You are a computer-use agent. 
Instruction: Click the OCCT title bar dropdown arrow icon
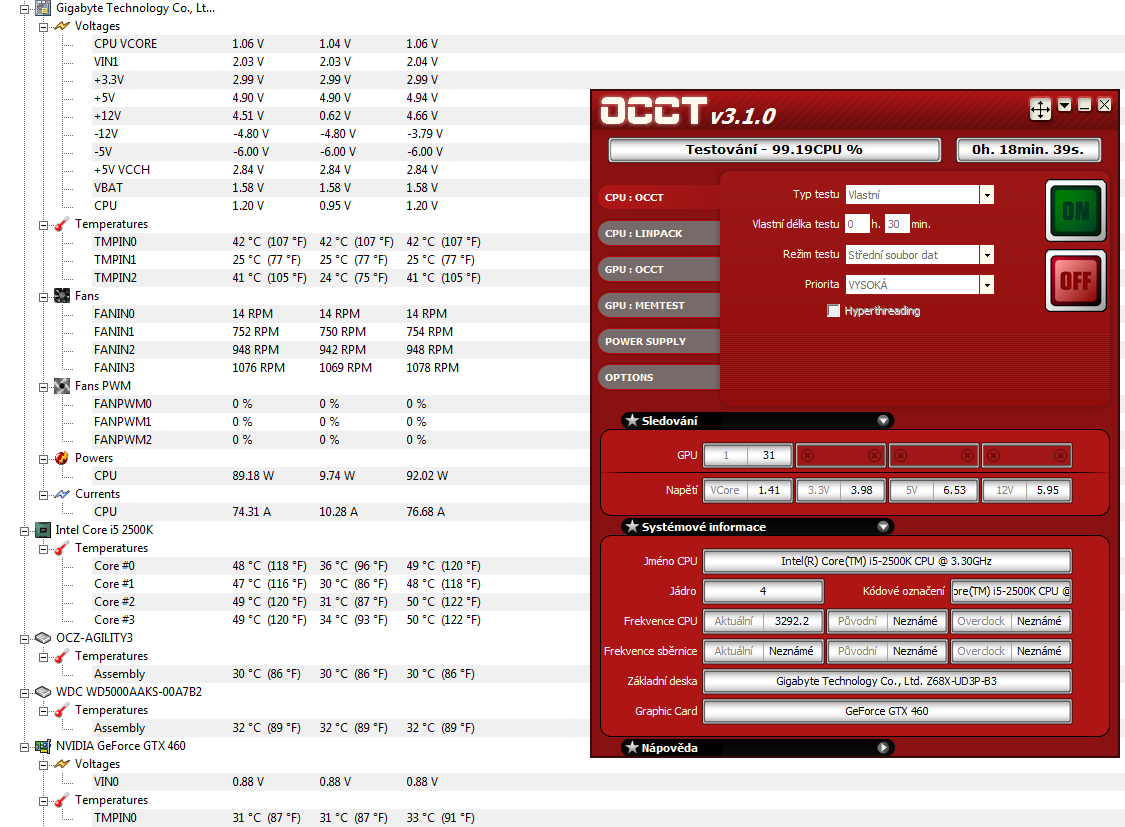coord(1065,105)
